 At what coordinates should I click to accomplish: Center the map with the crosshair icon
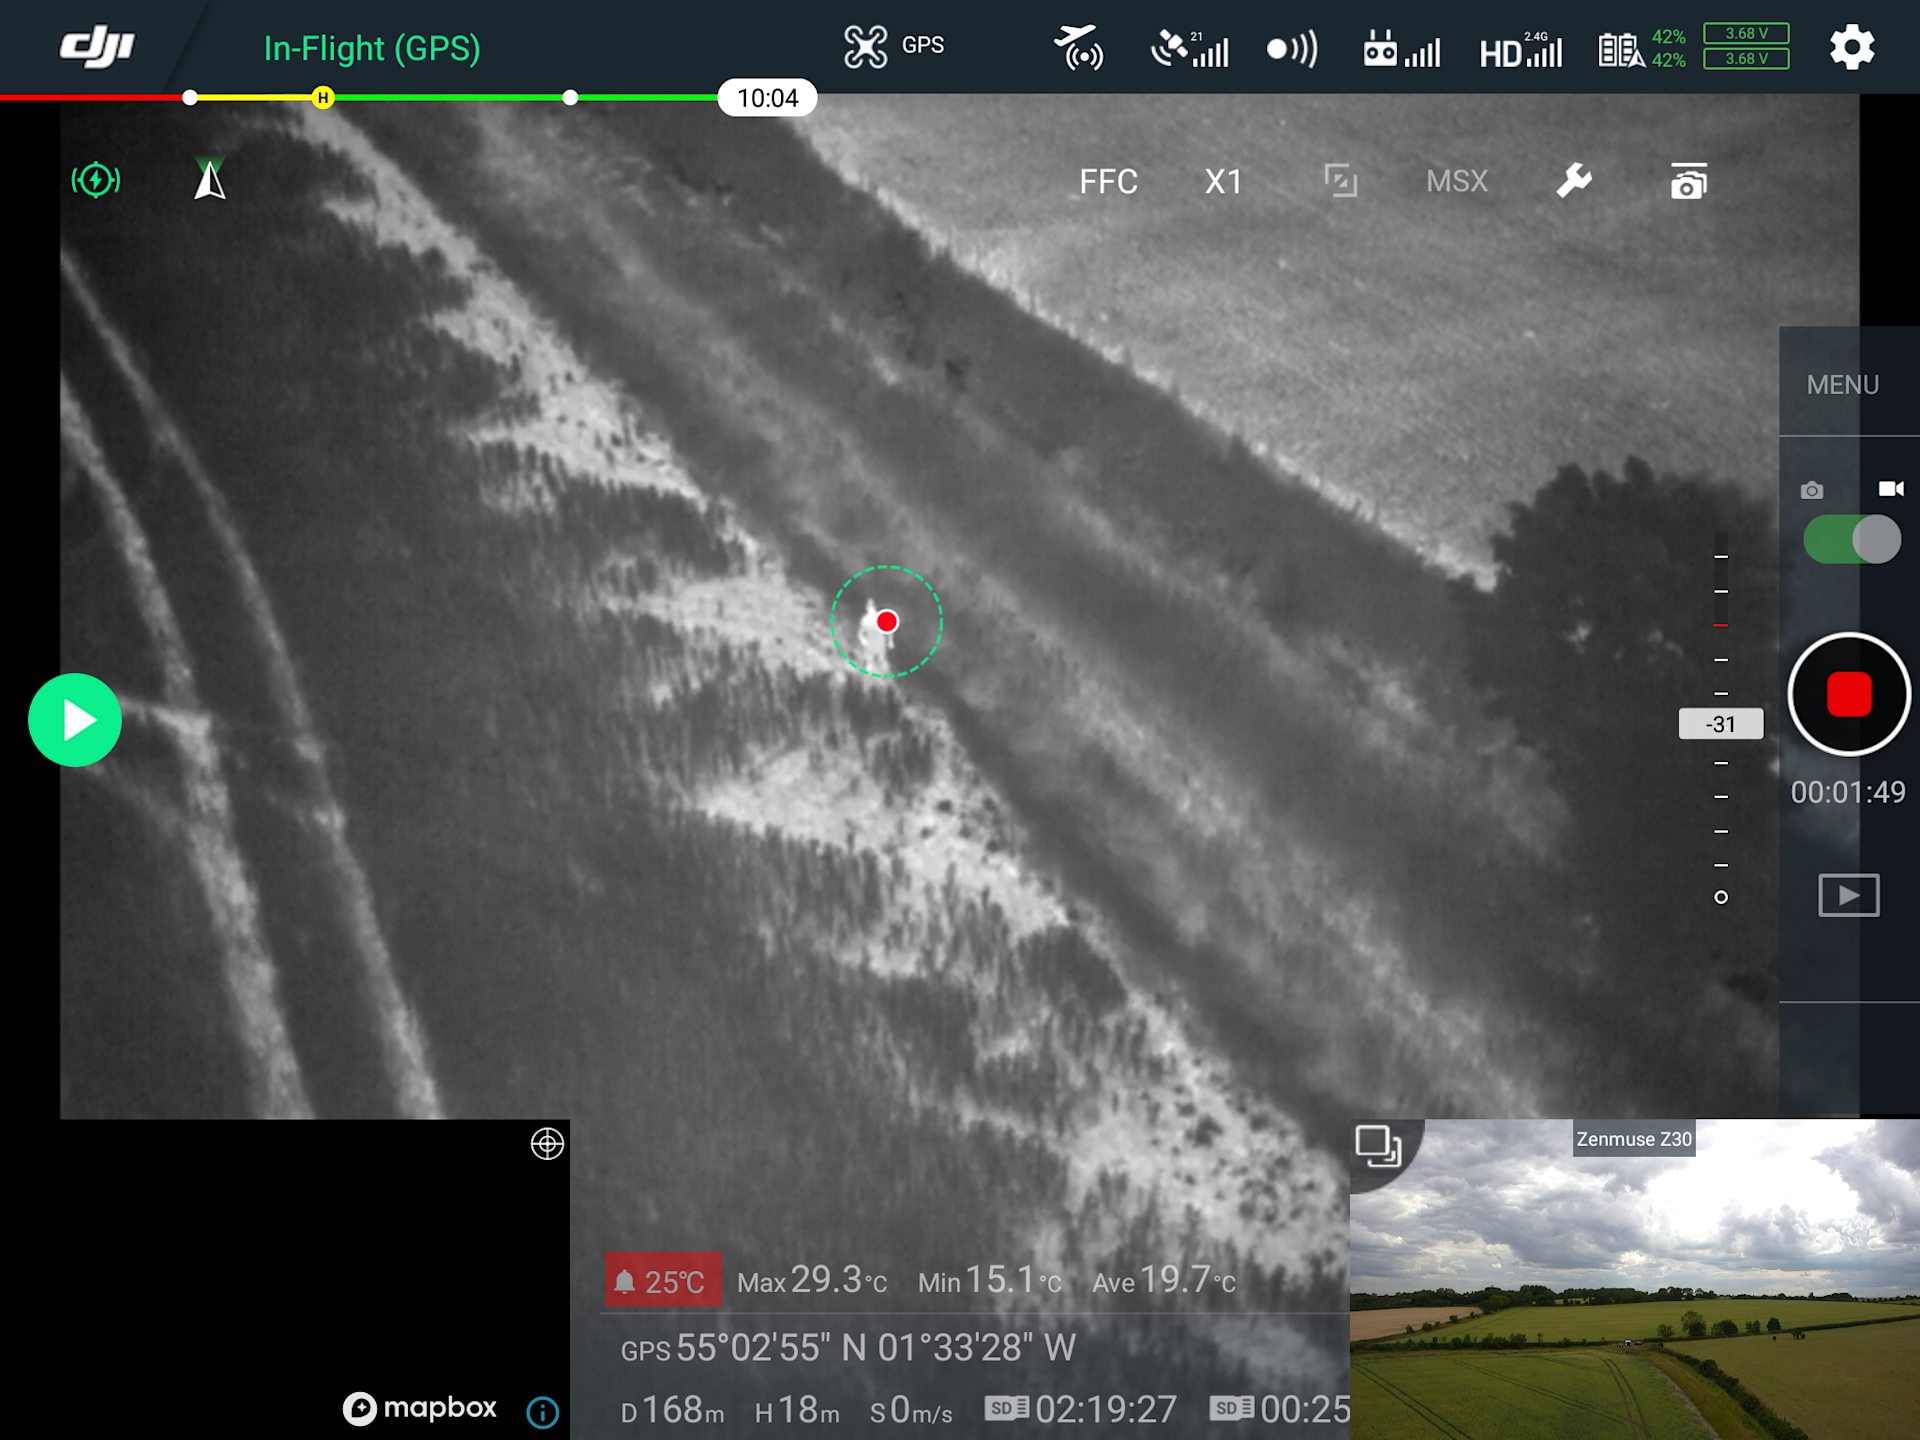[547, 1143]
